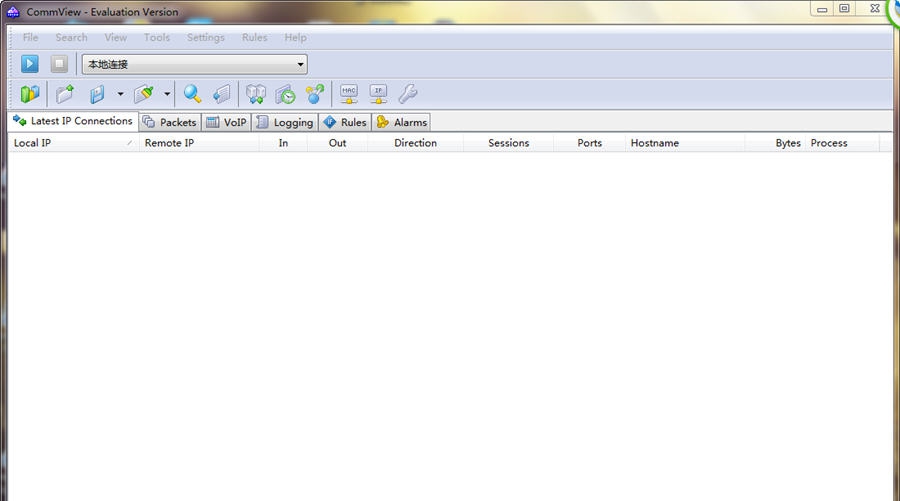Open the 本地连接 adapter dropdown

[x=195, y=64]
